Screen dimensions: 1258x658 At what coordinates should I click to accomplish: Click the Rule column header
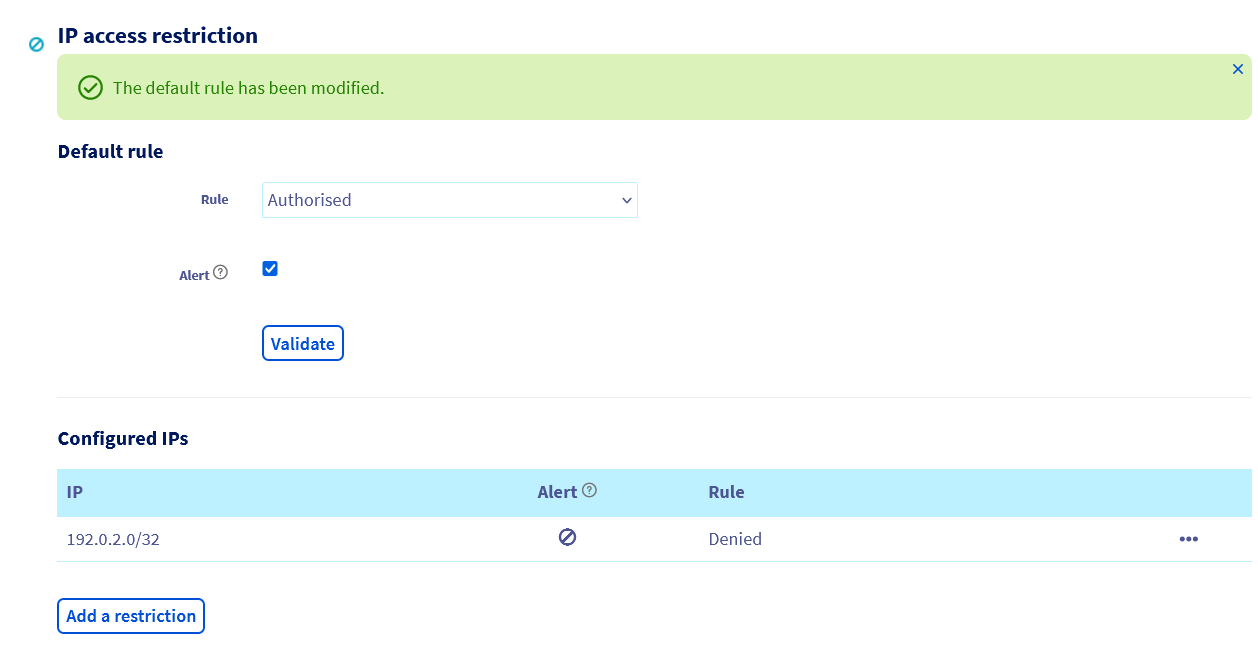coord(726,492)
